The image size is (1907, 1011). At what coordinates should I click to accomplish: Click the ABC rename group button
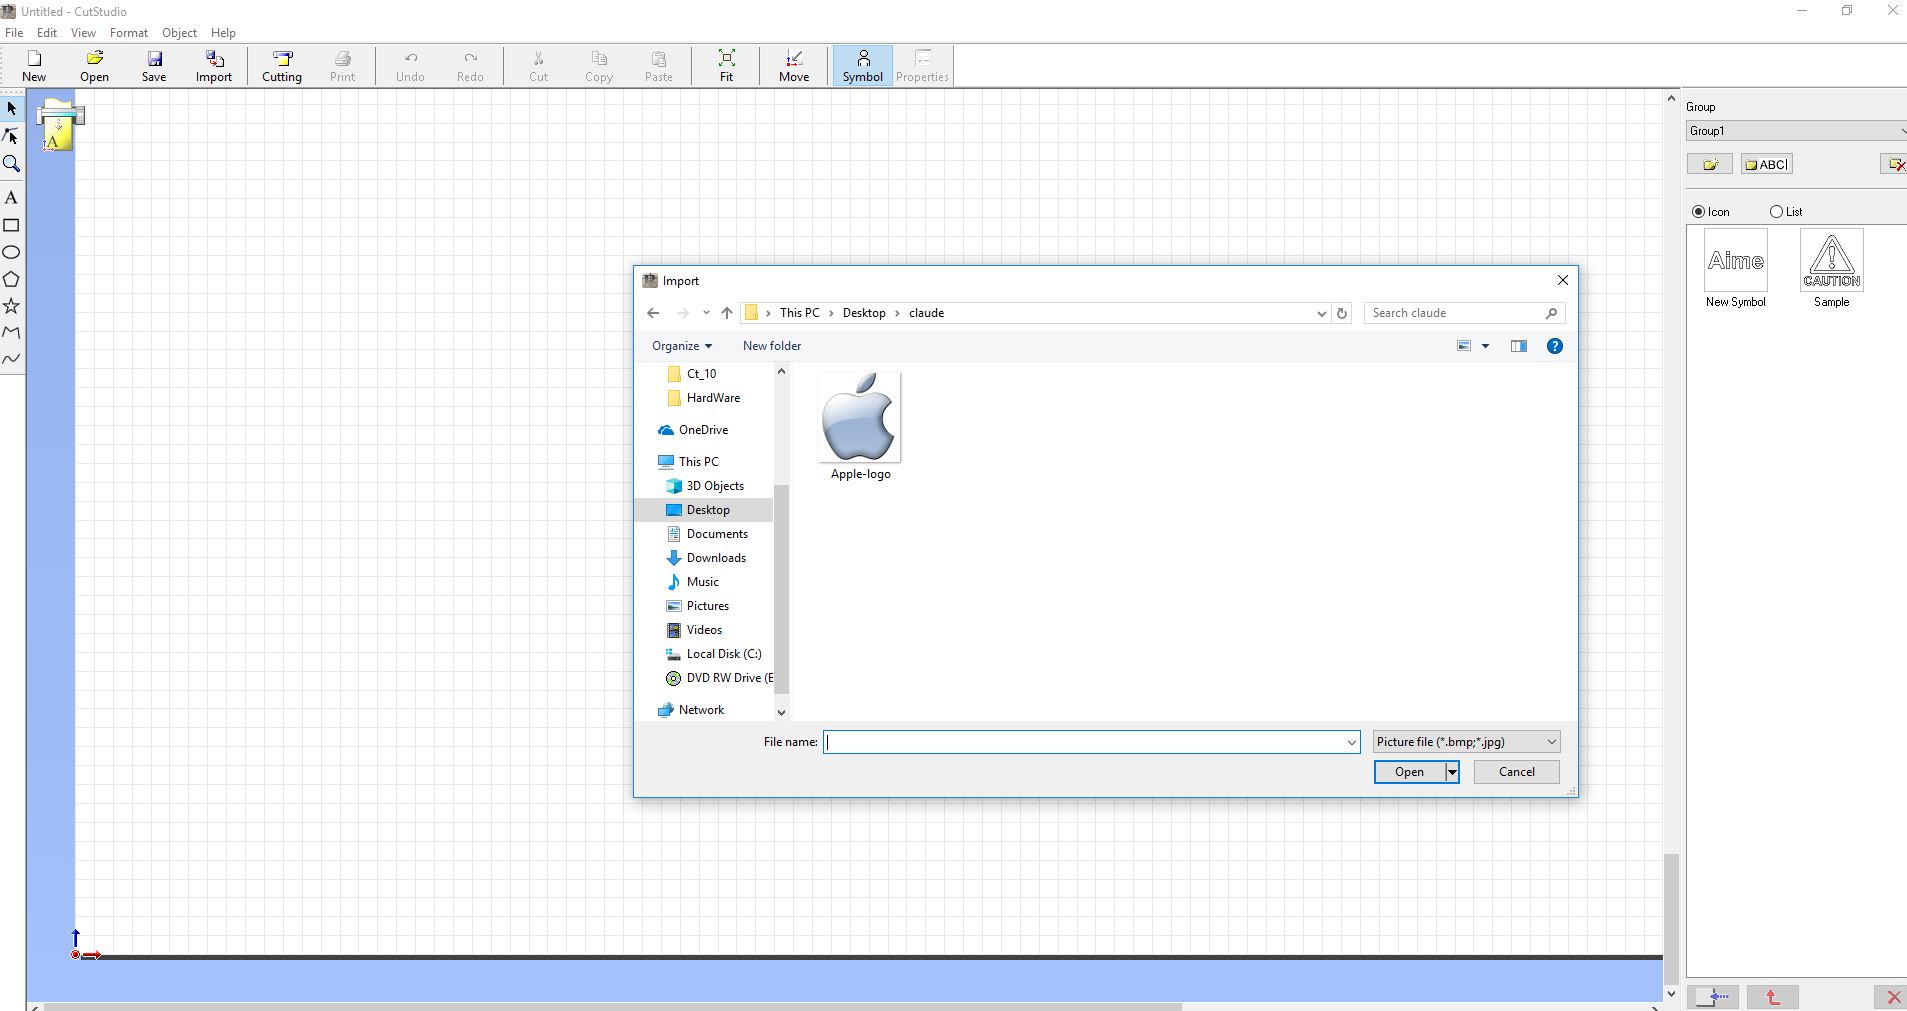[1767, 164]
